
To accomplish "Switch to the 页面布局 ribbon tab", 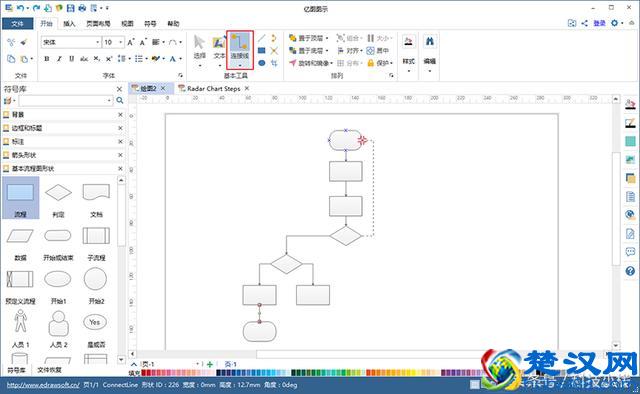I will point(98,24).
